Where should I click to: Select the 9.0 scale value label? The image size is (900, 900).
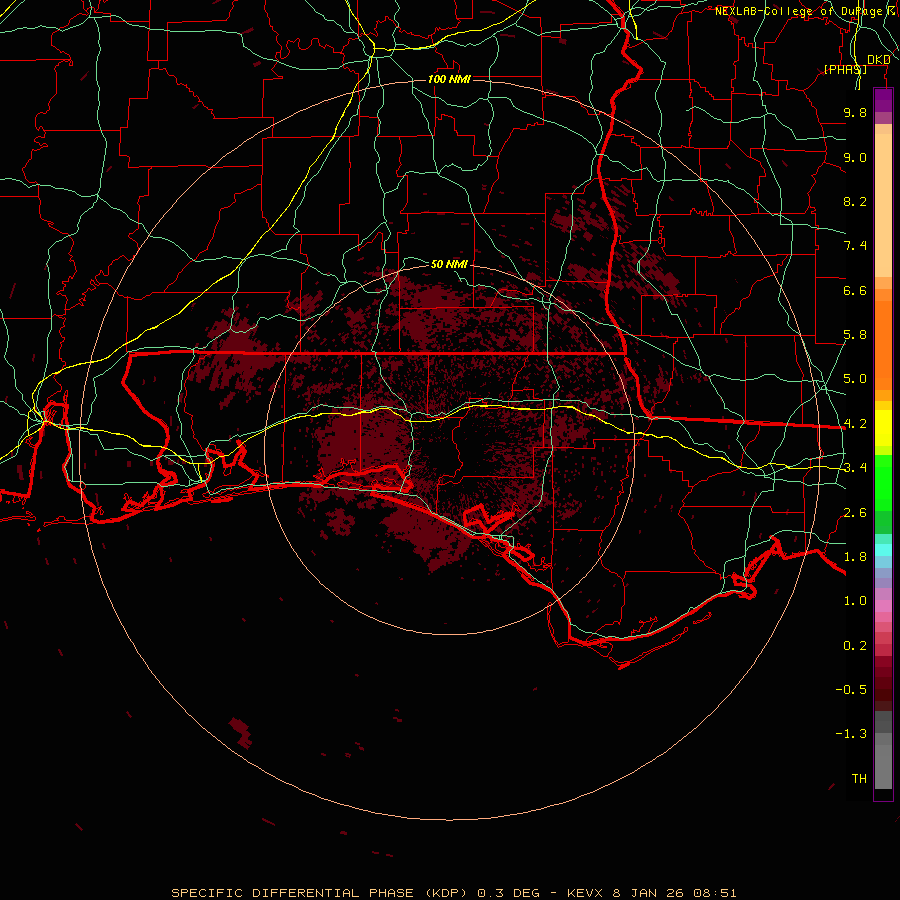point(855,157)
